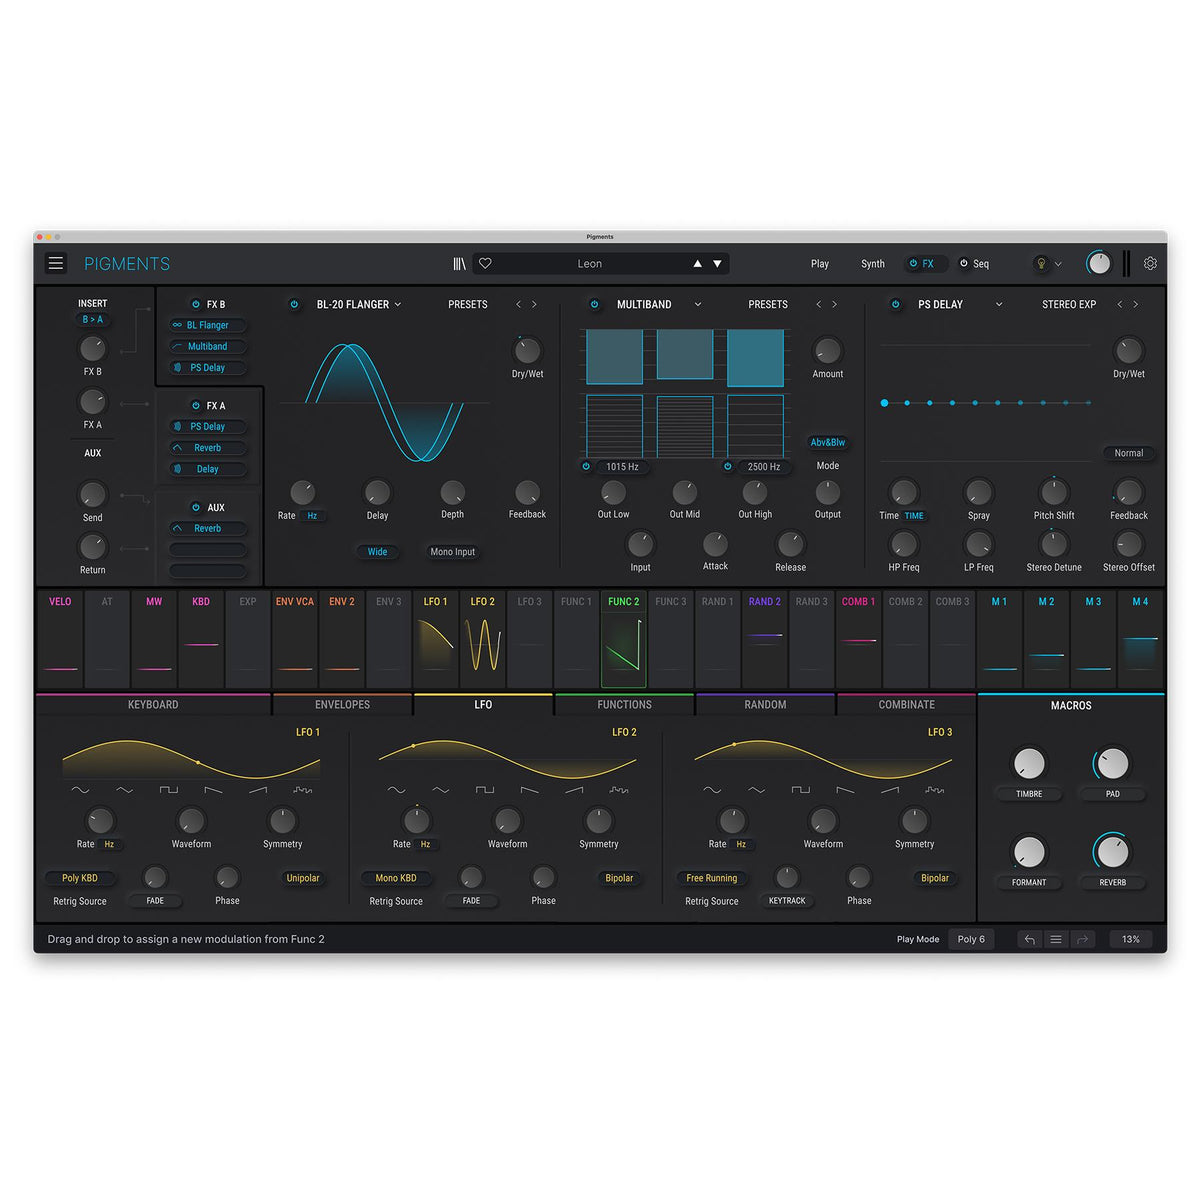This screenshot has height=1200, width=1200.
Task: Expand dropdown next to lightbulb icon
Action: (x=1058, y=264)
